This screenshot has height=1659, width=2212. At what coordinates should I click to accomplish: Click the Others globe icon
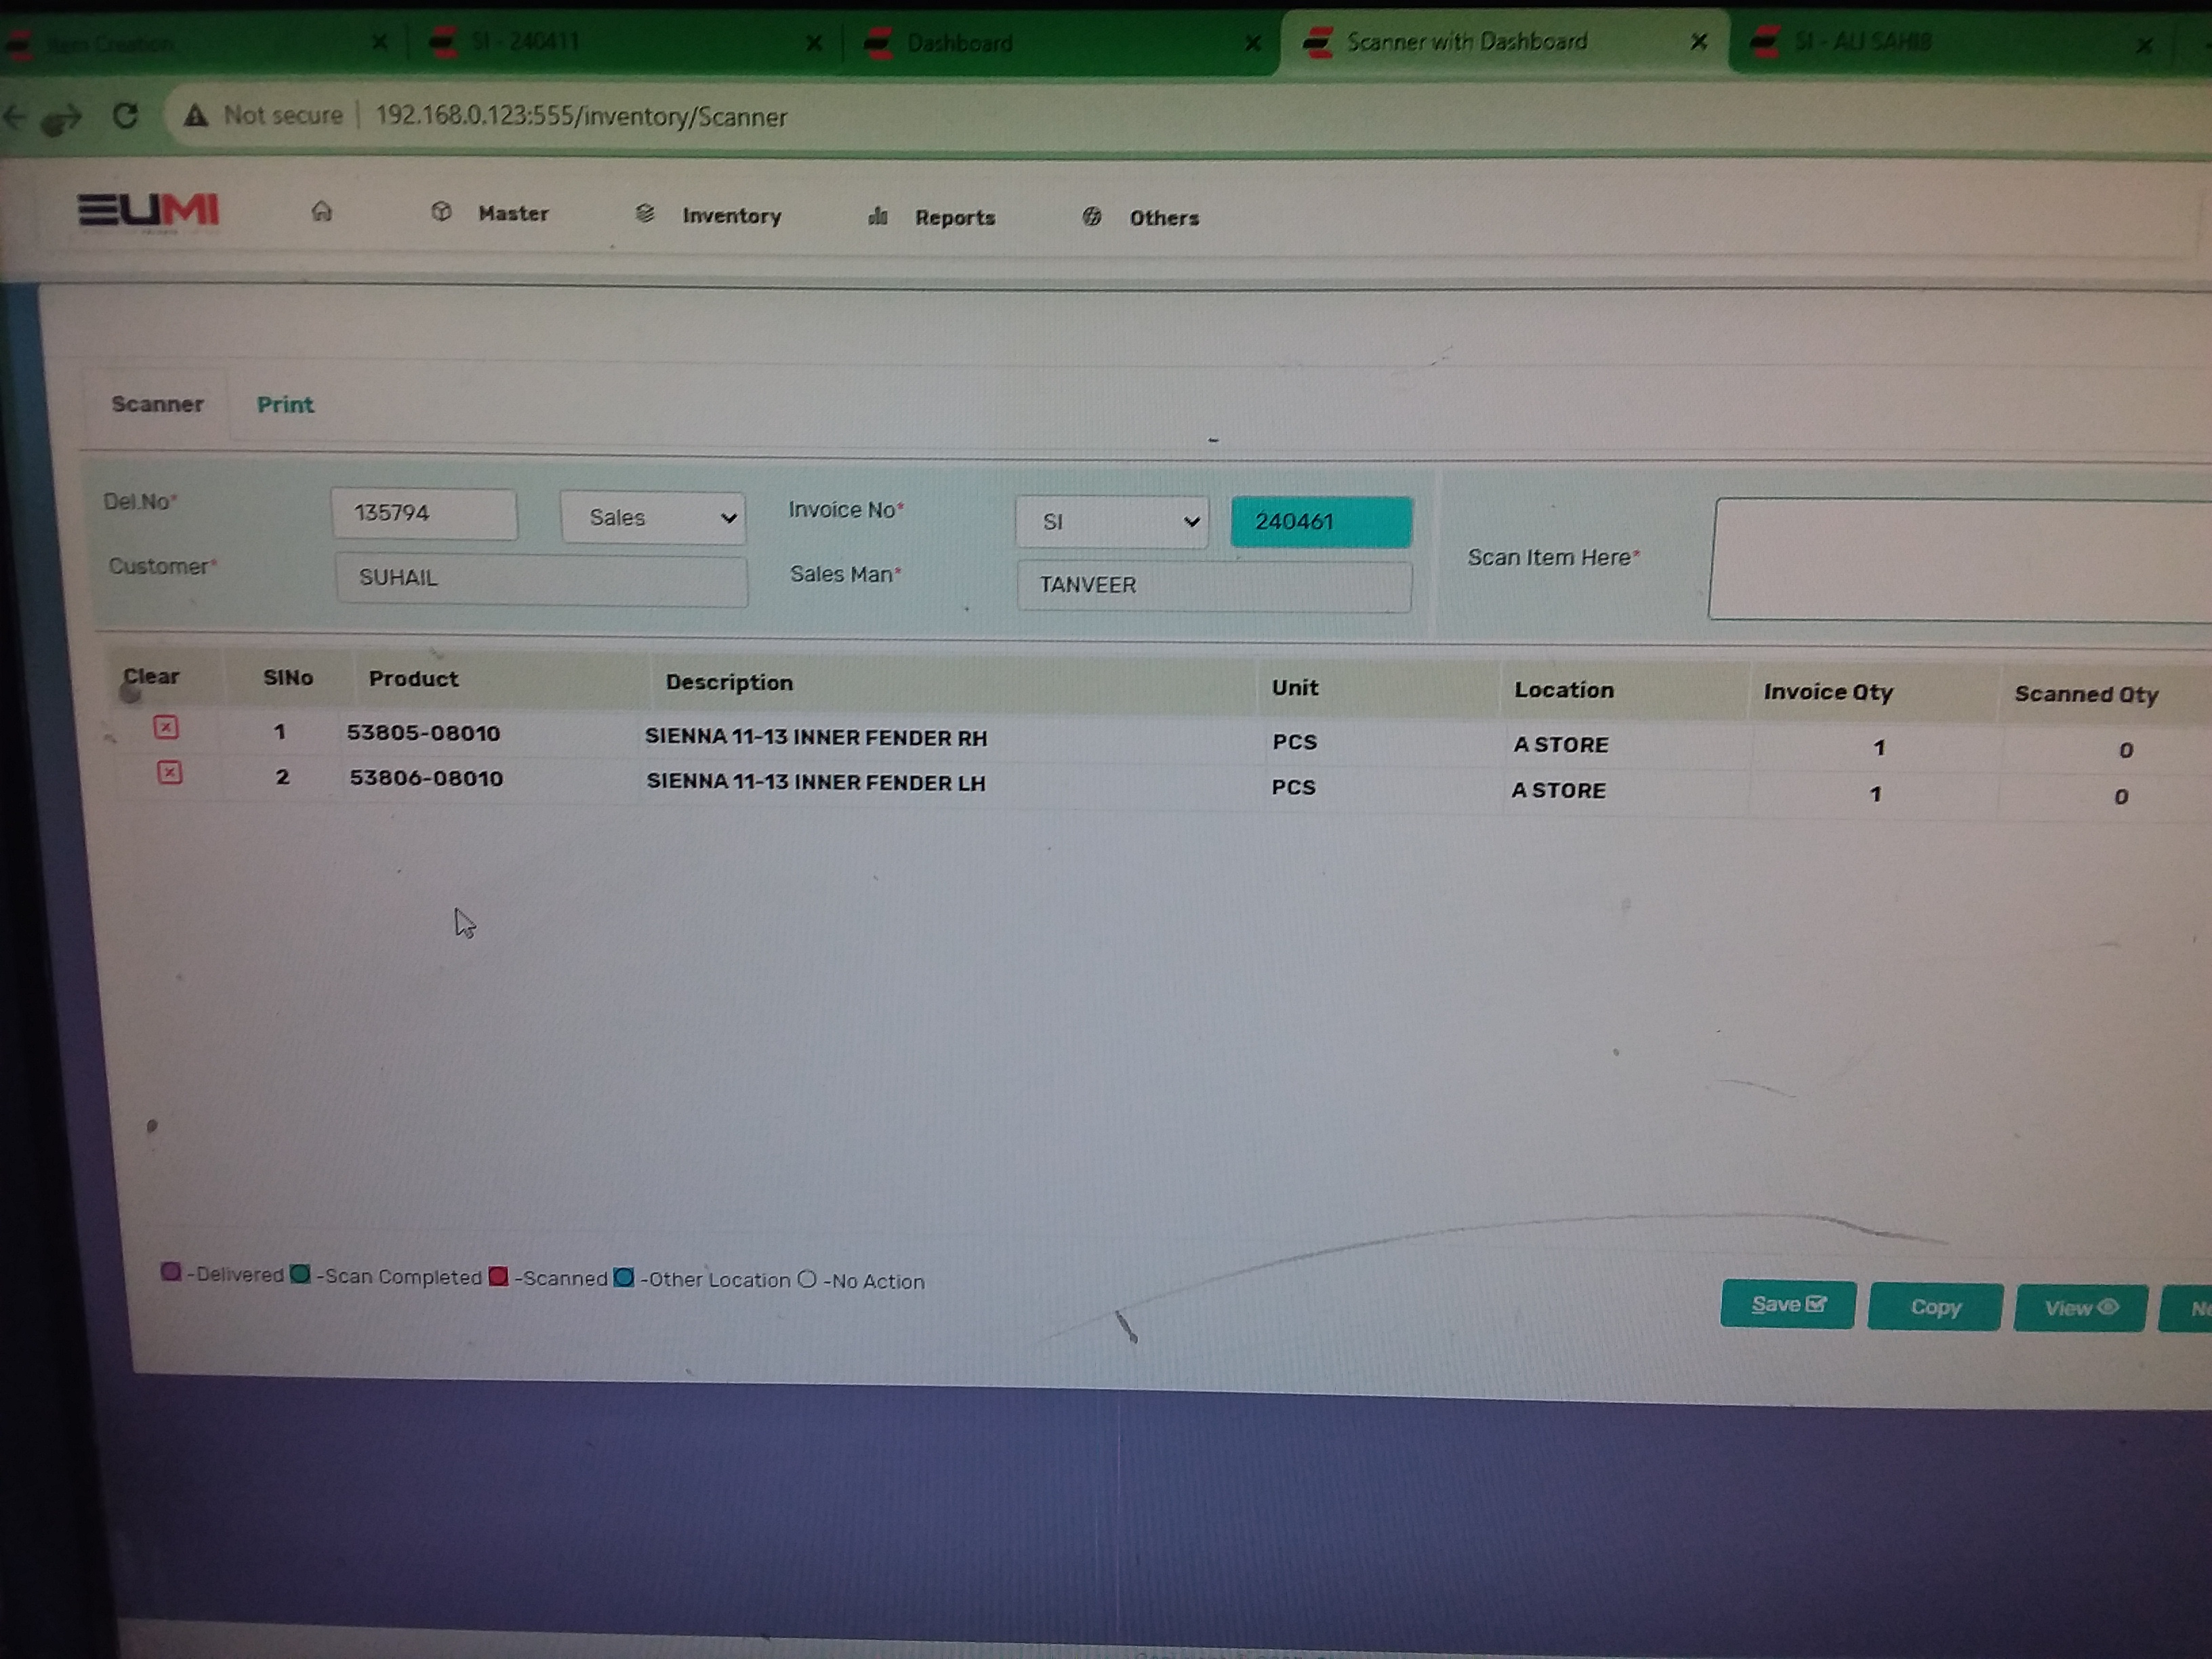[x=1091, y=217]
